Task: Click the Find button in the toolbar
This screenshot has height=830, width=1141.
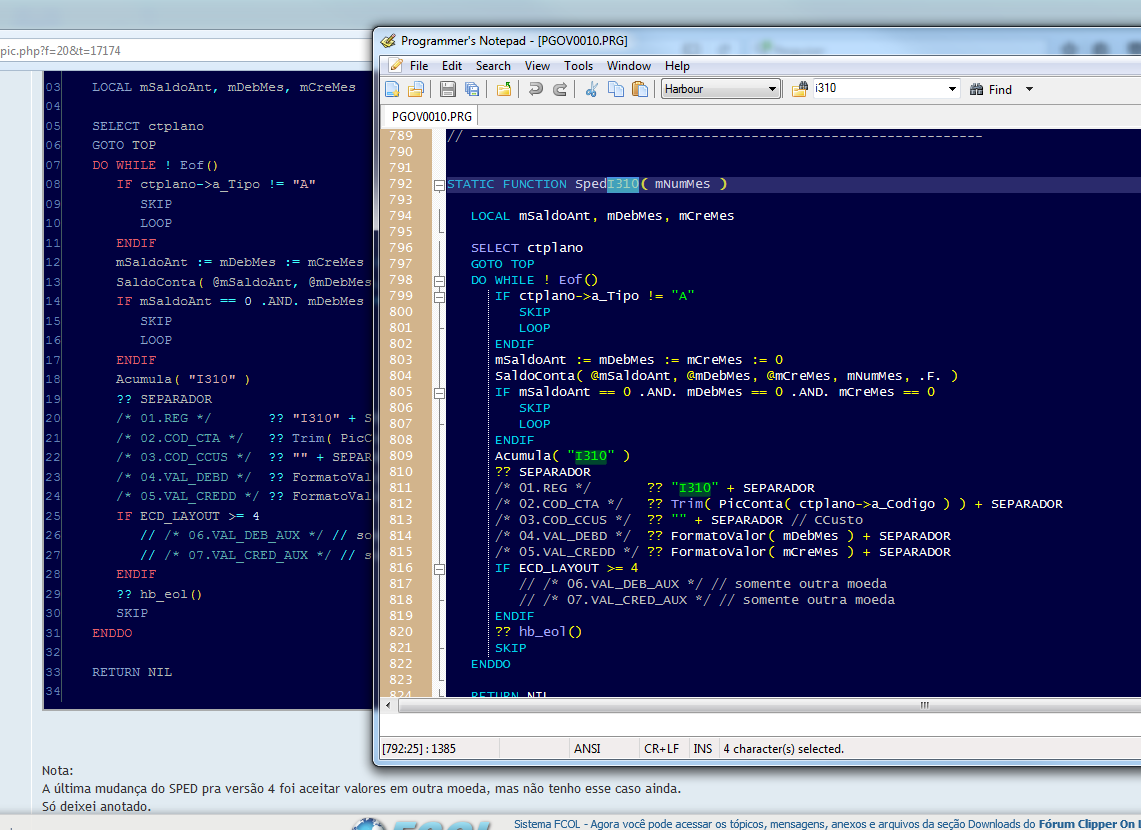Action: pyautogui.click(x=991, y=89)
